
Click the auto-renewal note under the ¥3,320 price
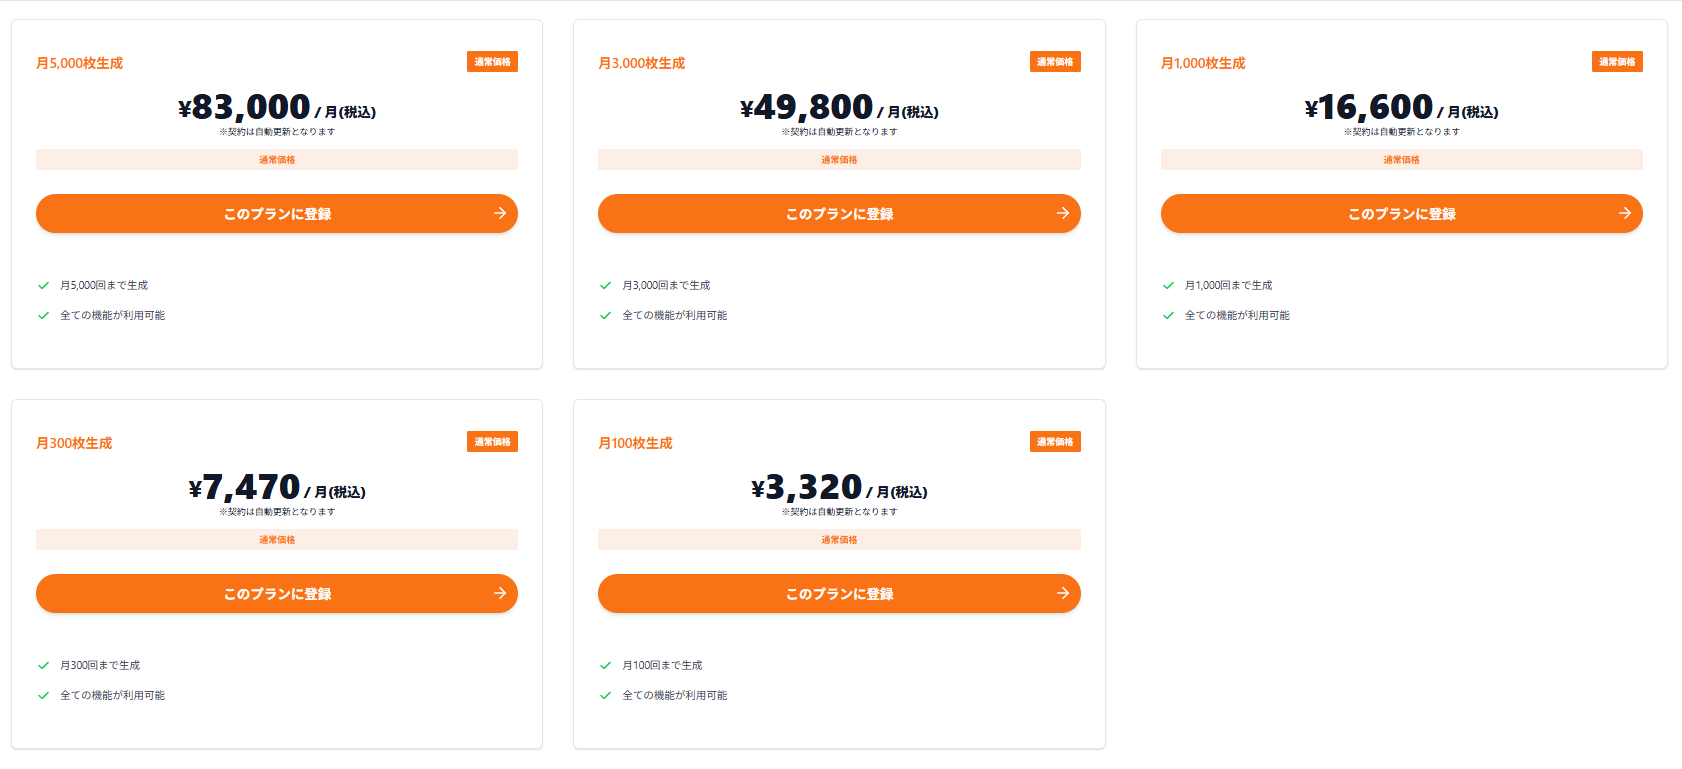pos(839,512)
